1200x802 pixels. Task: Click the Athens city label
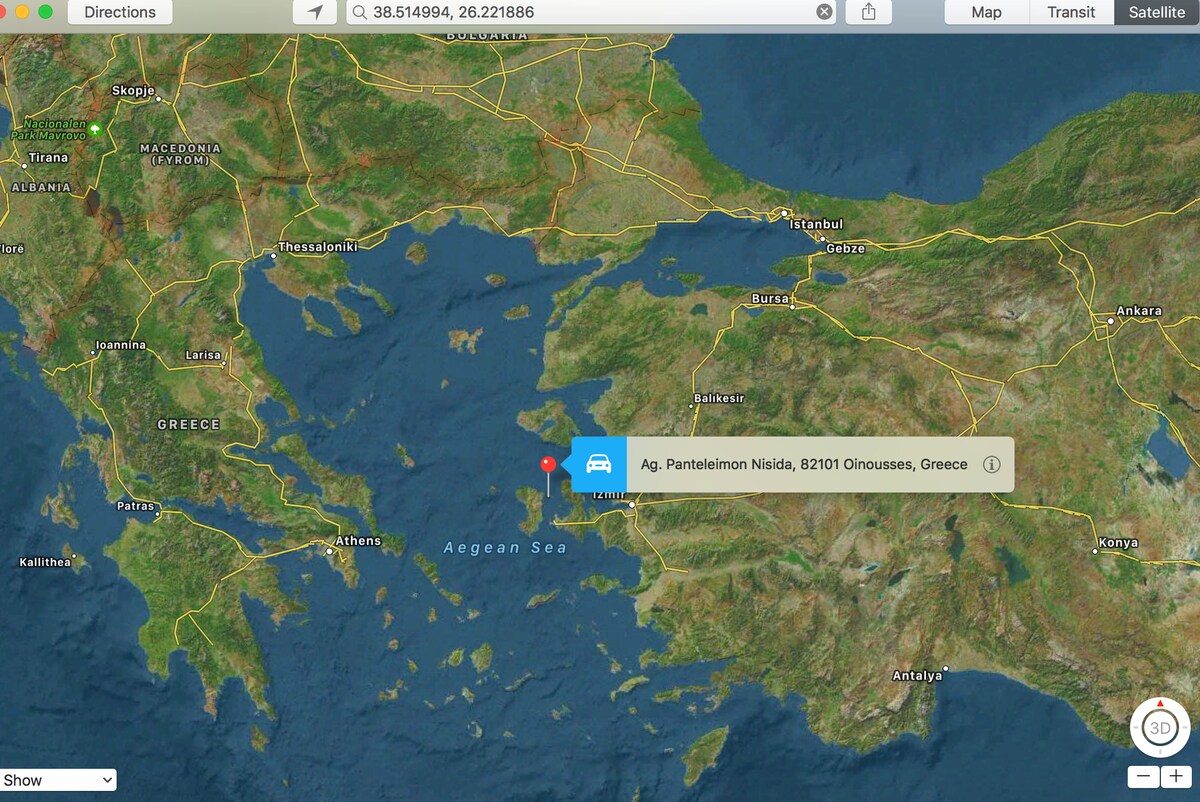pyautogui.click(x=357, y=541)
